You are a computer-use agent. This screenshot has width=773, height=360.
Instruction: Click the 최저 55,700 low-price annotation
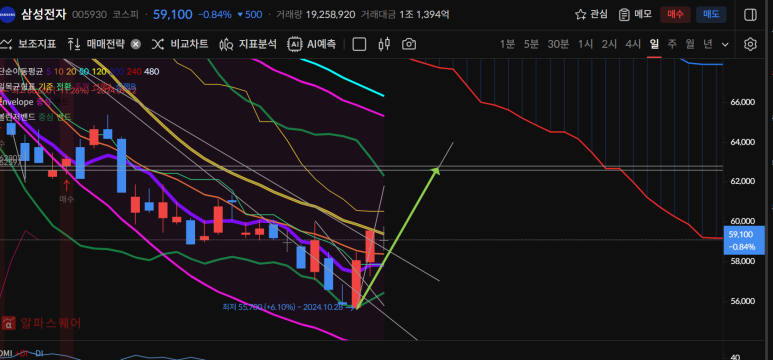288,307
